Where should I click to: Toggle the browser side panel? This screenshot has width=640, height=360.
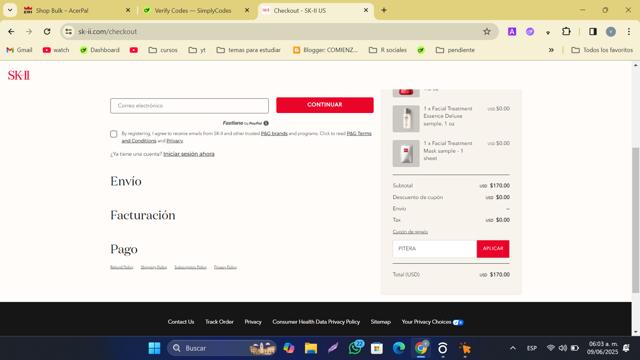tap(593, 31)
